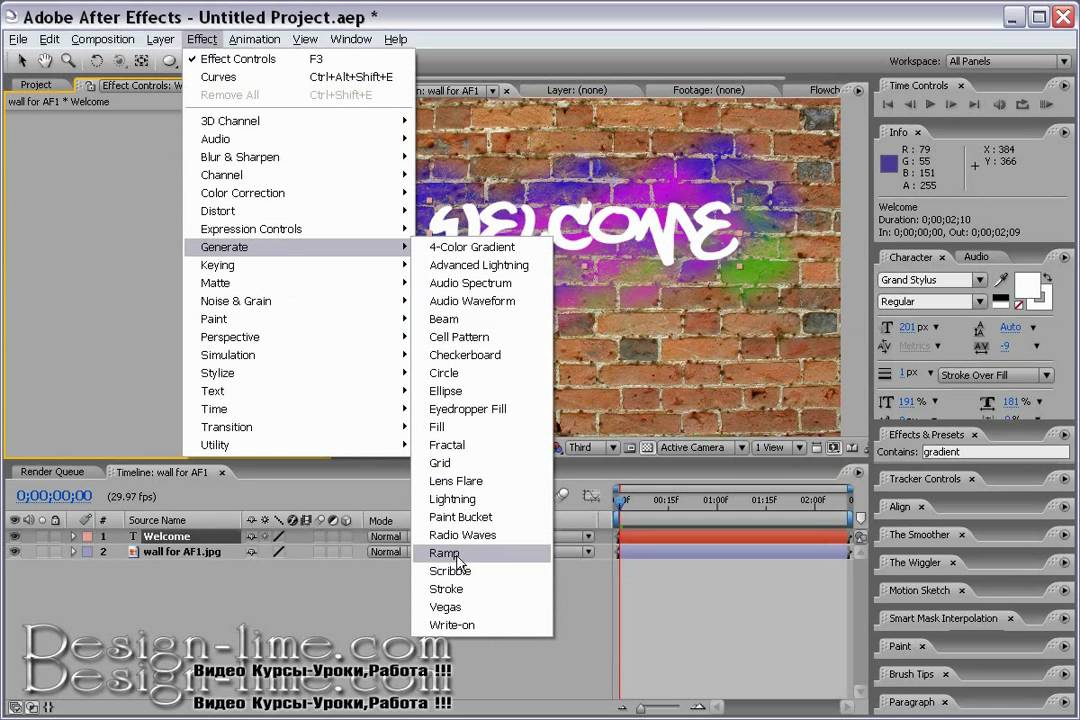The image size is (1080, 720).
Task: Go to first frame in Time Controls
Action: pos(888,105)
